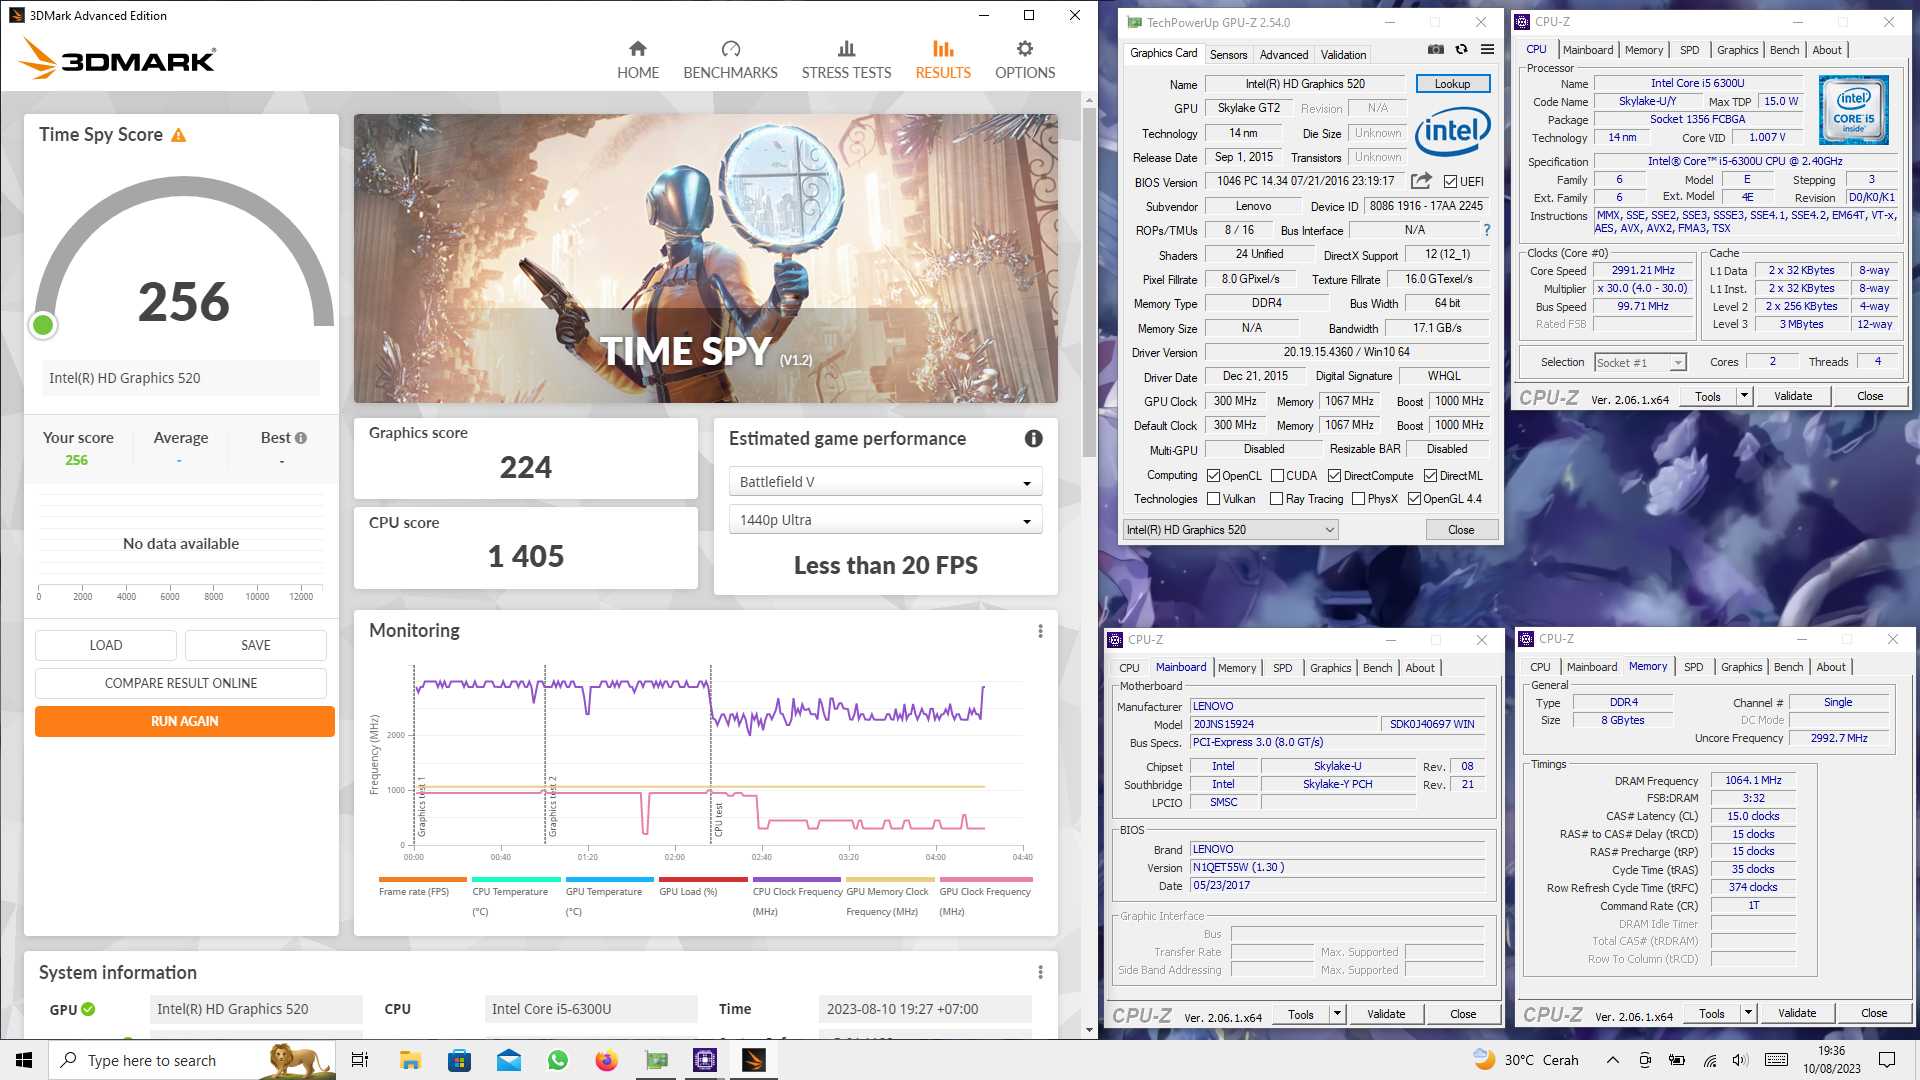The width and height of the screenshot is (1920, 1080).
Task: Open STRESS TESTS bar-chart icon
Action: click(x=846, y=48)
